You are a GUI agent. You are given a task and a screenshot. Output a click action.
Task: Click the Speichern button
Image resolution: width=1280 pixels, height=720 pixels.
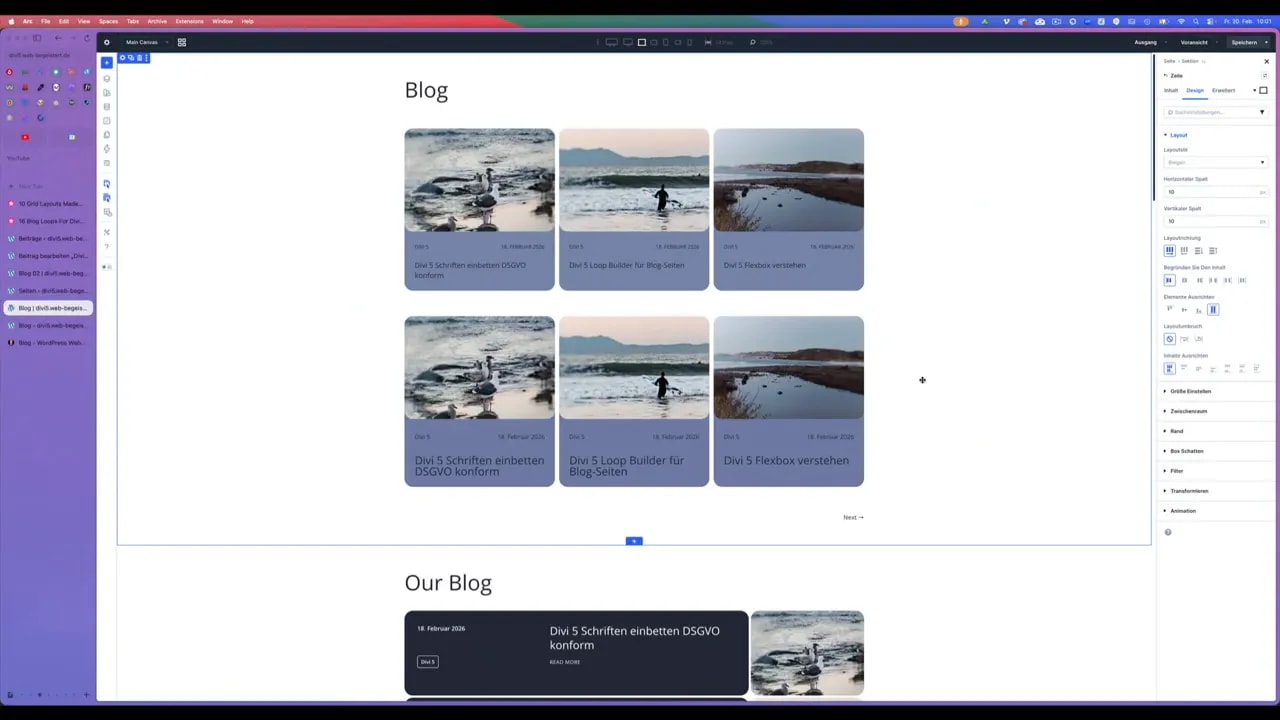[1244, 42]
